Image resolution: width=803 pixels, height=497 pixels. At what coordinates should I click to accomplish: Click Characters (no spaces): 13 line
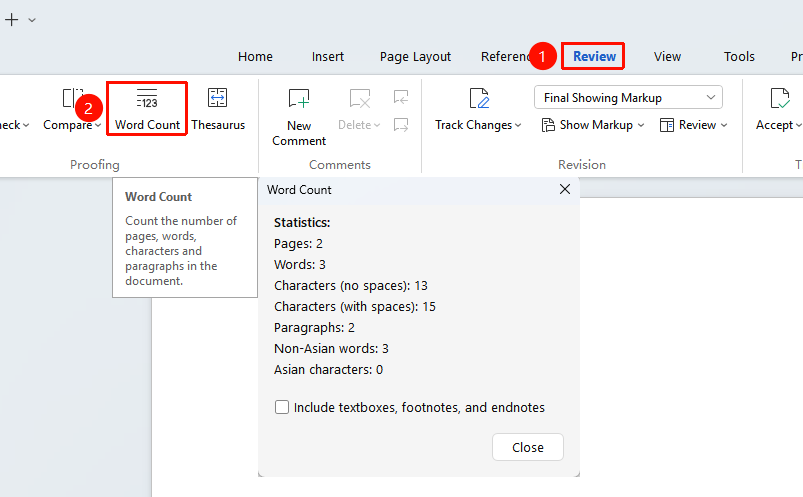(x=351, y=285)
